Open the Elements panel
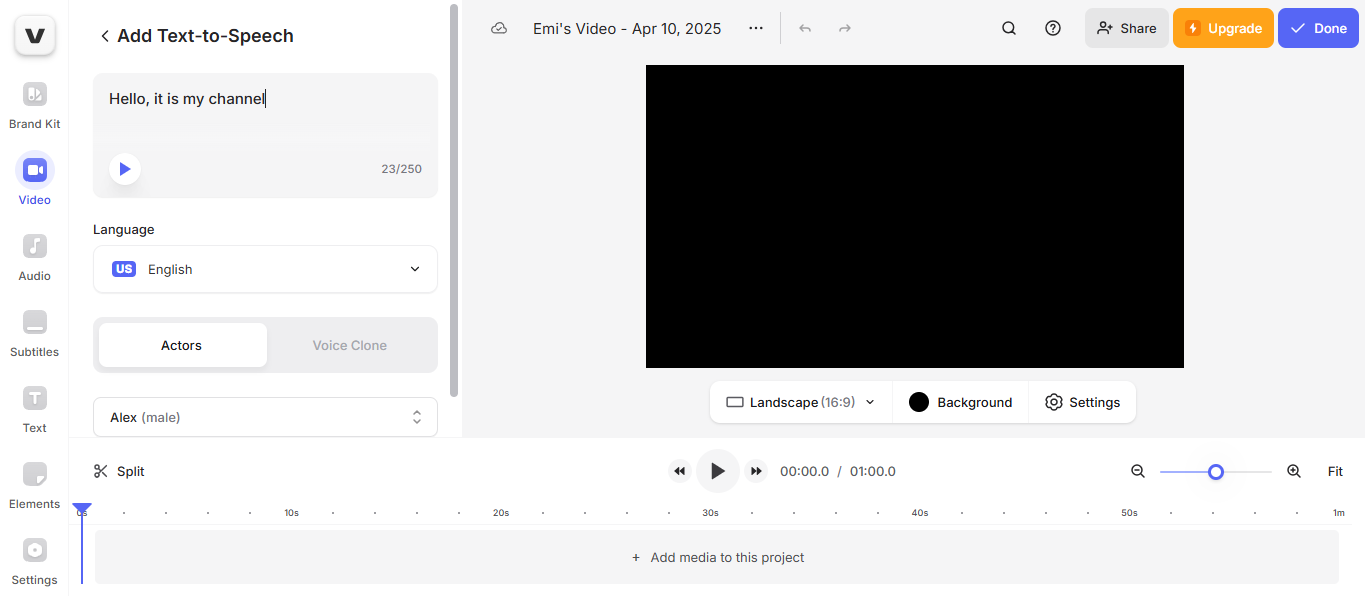This screenshot has width=1365, height=596. (x=34, y=483)
